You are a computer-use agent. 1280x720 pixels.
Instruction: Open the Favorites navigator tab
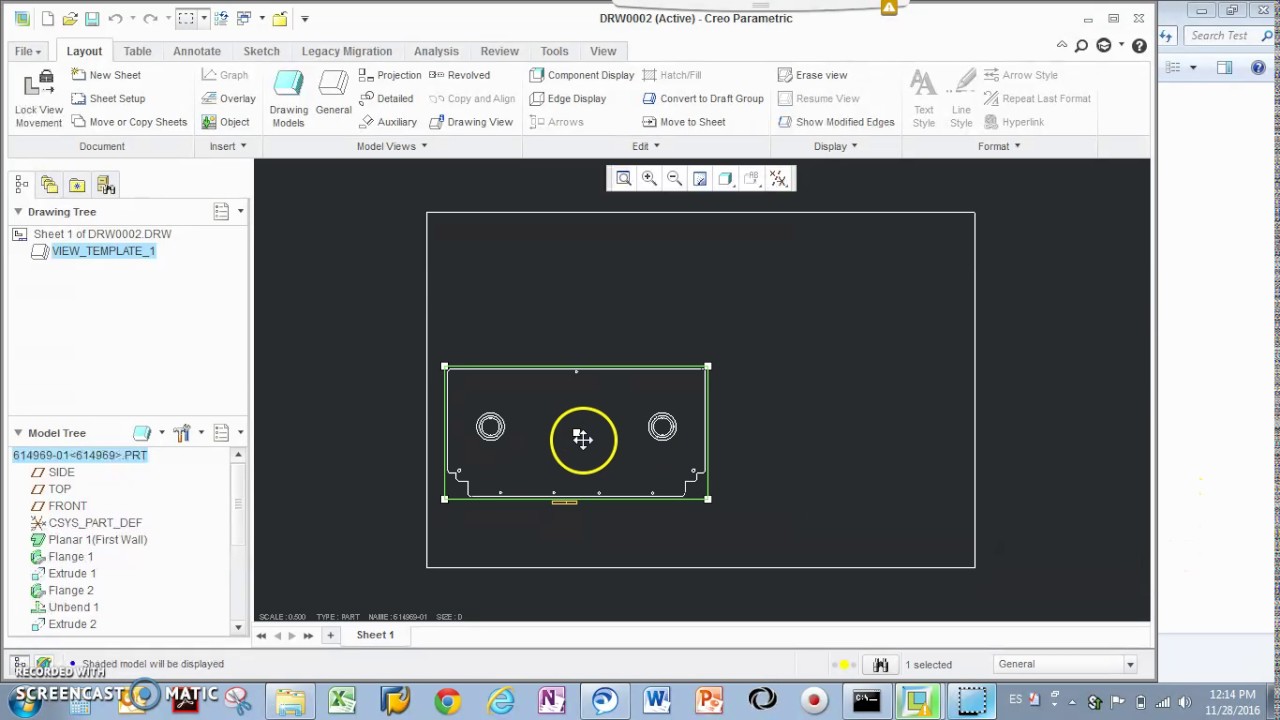point(77,185)
